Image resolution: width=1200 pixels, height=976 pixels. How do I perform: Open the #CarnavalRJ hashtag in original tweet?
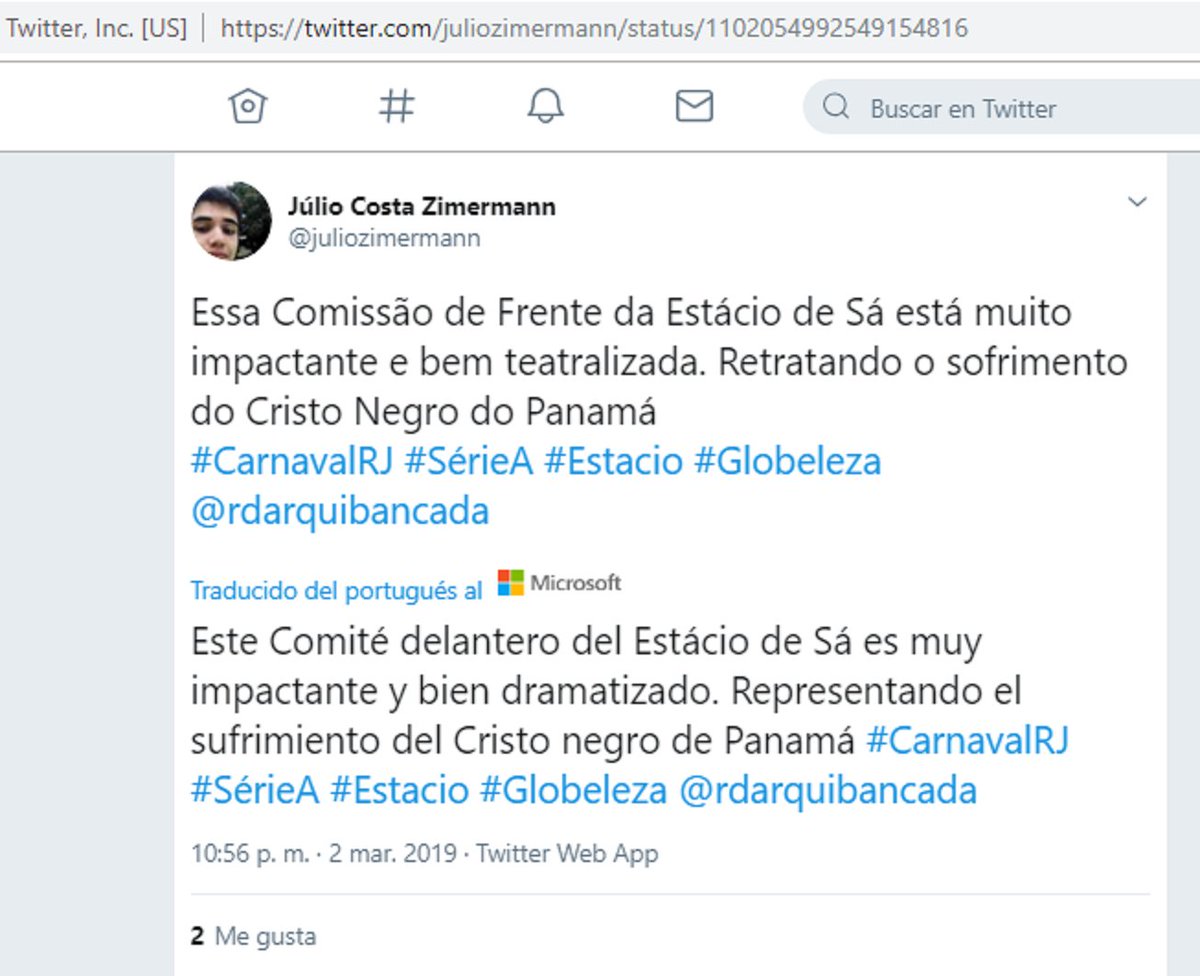click(292, 462)
